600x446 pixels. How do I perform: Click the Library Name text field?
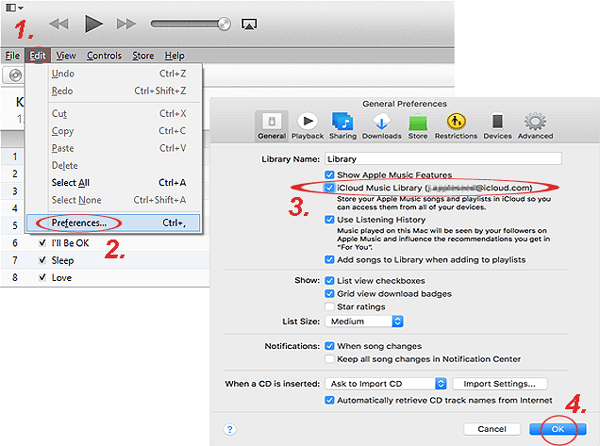pos(443,159)
